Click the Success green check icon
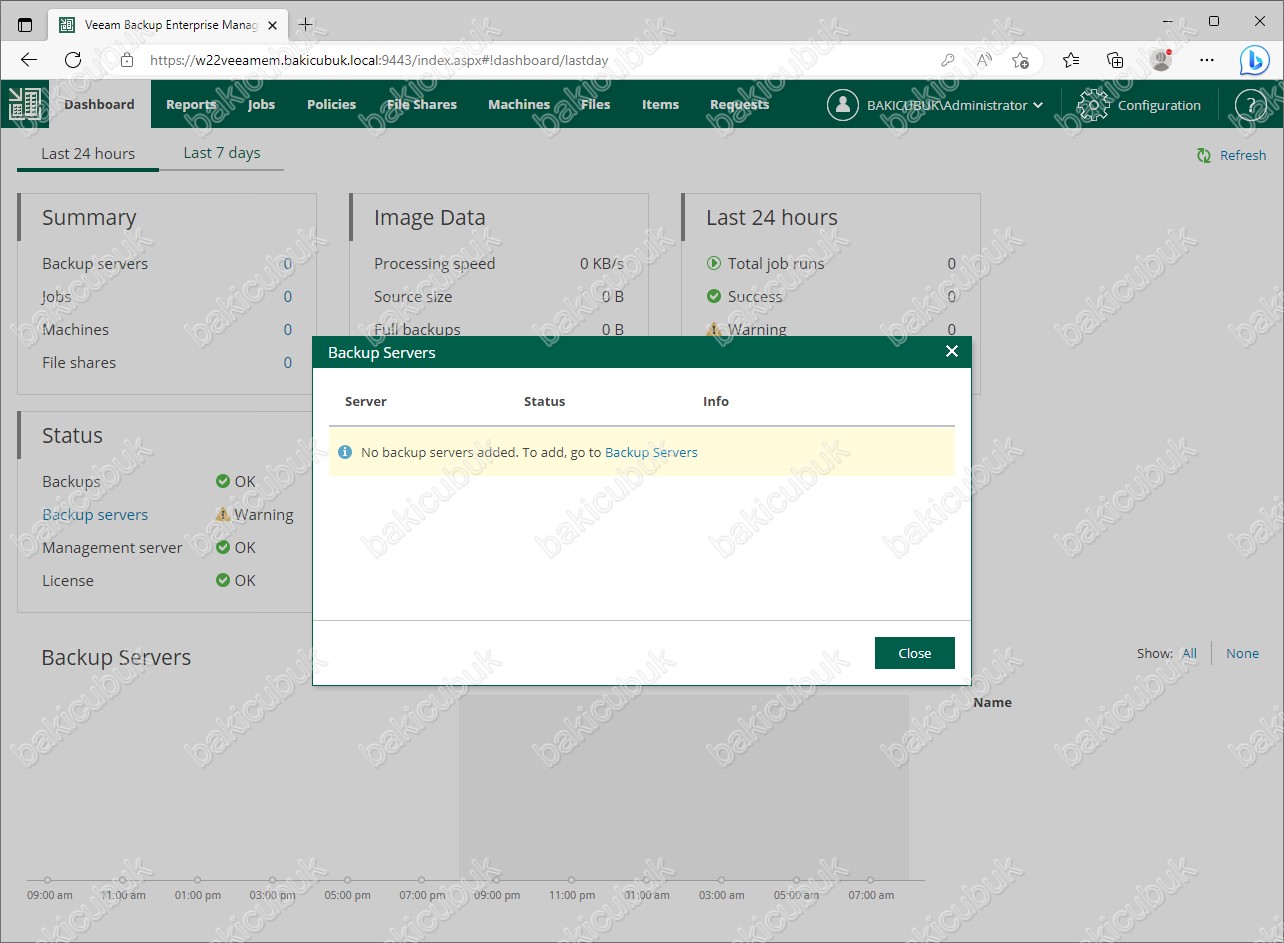 [x=714, y=296]
